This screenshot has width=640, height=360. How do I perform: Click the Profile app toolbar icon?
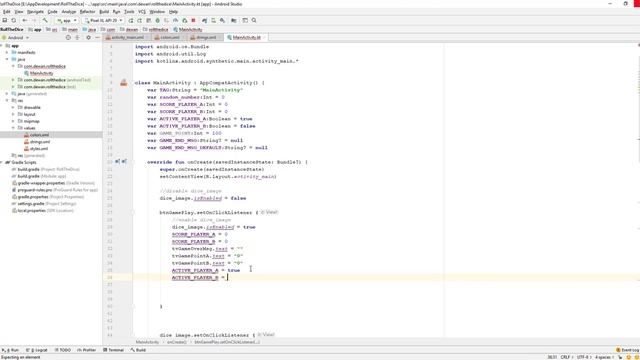click(x=176, y=20)
